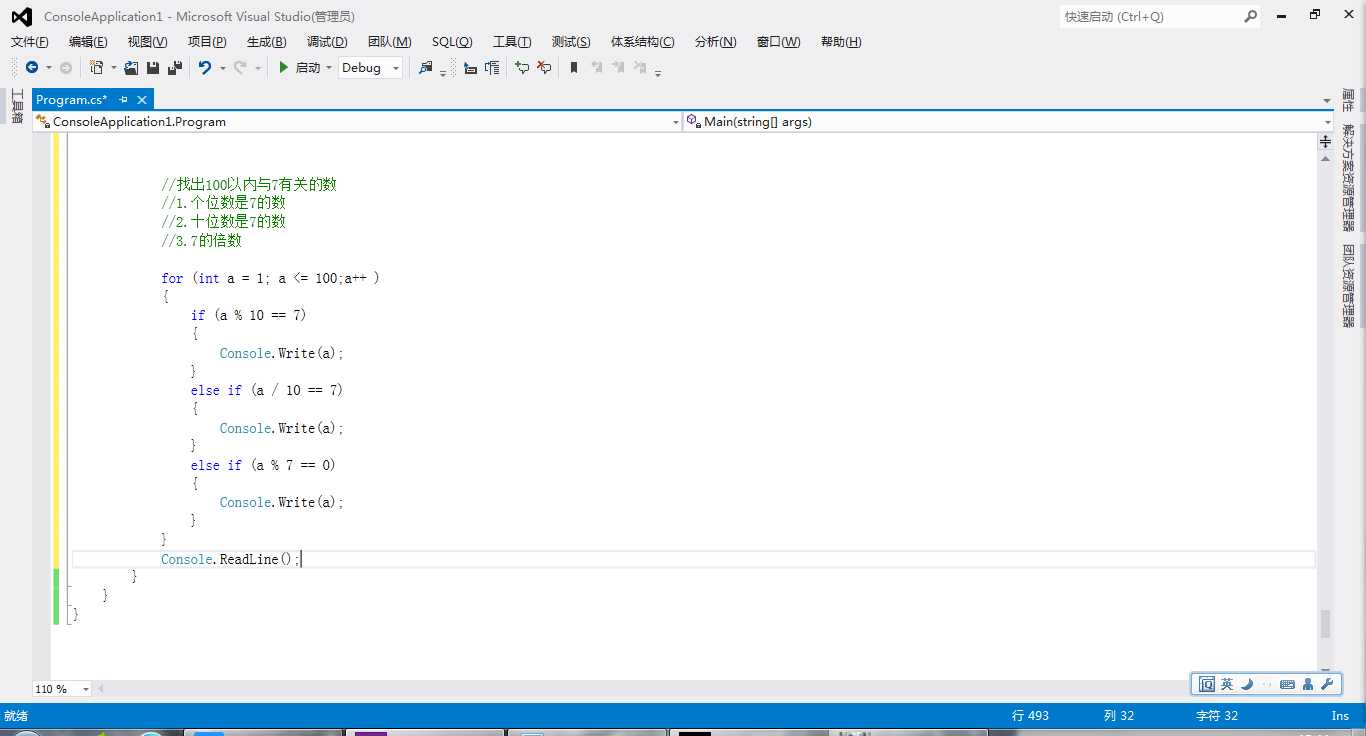Image resolution: width=1366 pixels, height=736 pixels.
Task: Comment out the selected lines icon
Action: pyautogui.click(x=522, y=68)
